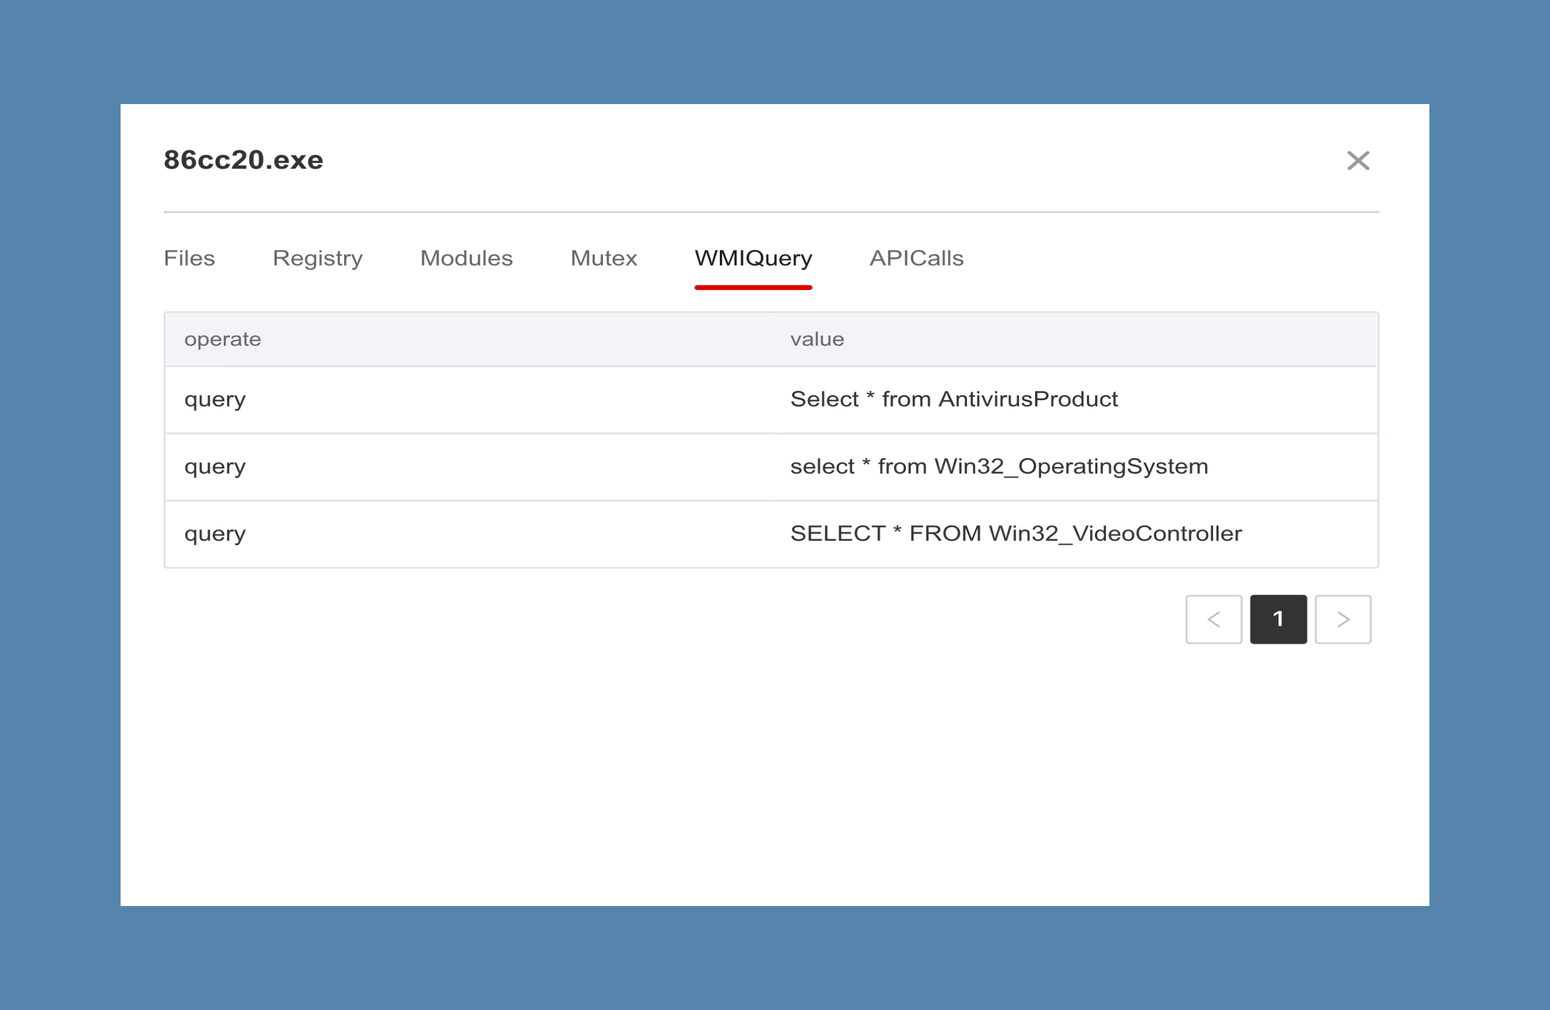Show the Modules tab
Image resolution: width=1550 pixels, height=1010 pixels.
(x=466, y=258)
